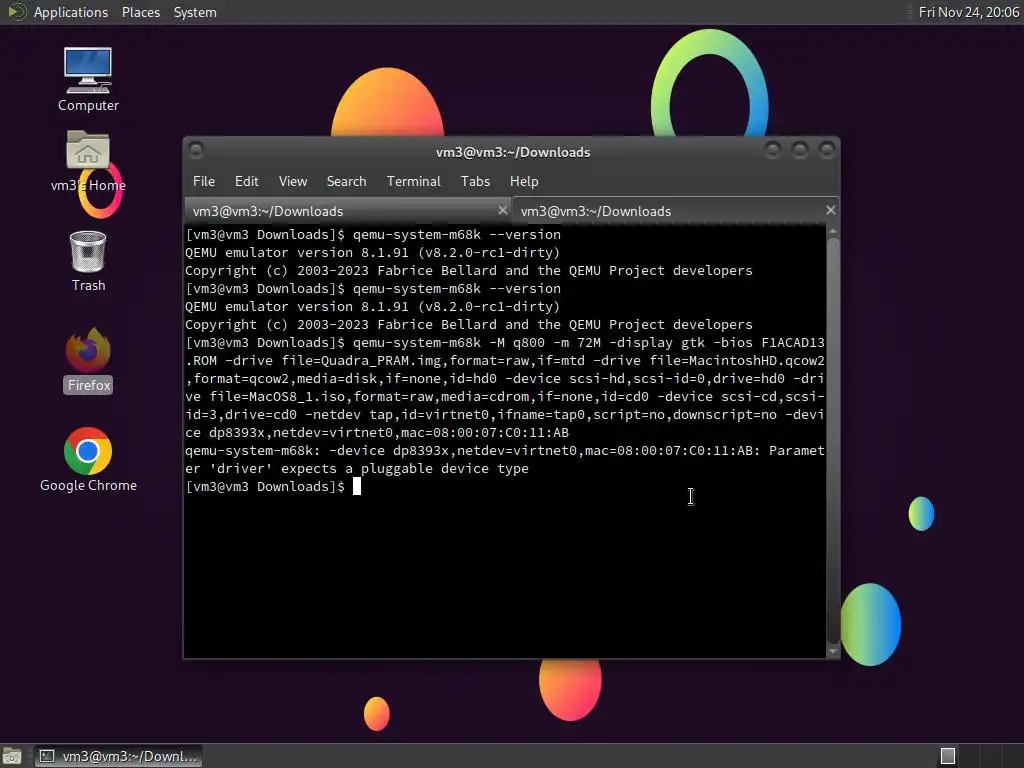Open the Applications menu in top panel

[x=71, y=12]
